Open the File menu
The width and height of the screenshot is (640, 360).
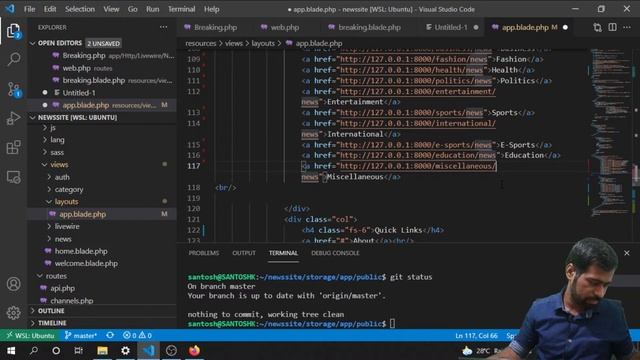[29, 9]
